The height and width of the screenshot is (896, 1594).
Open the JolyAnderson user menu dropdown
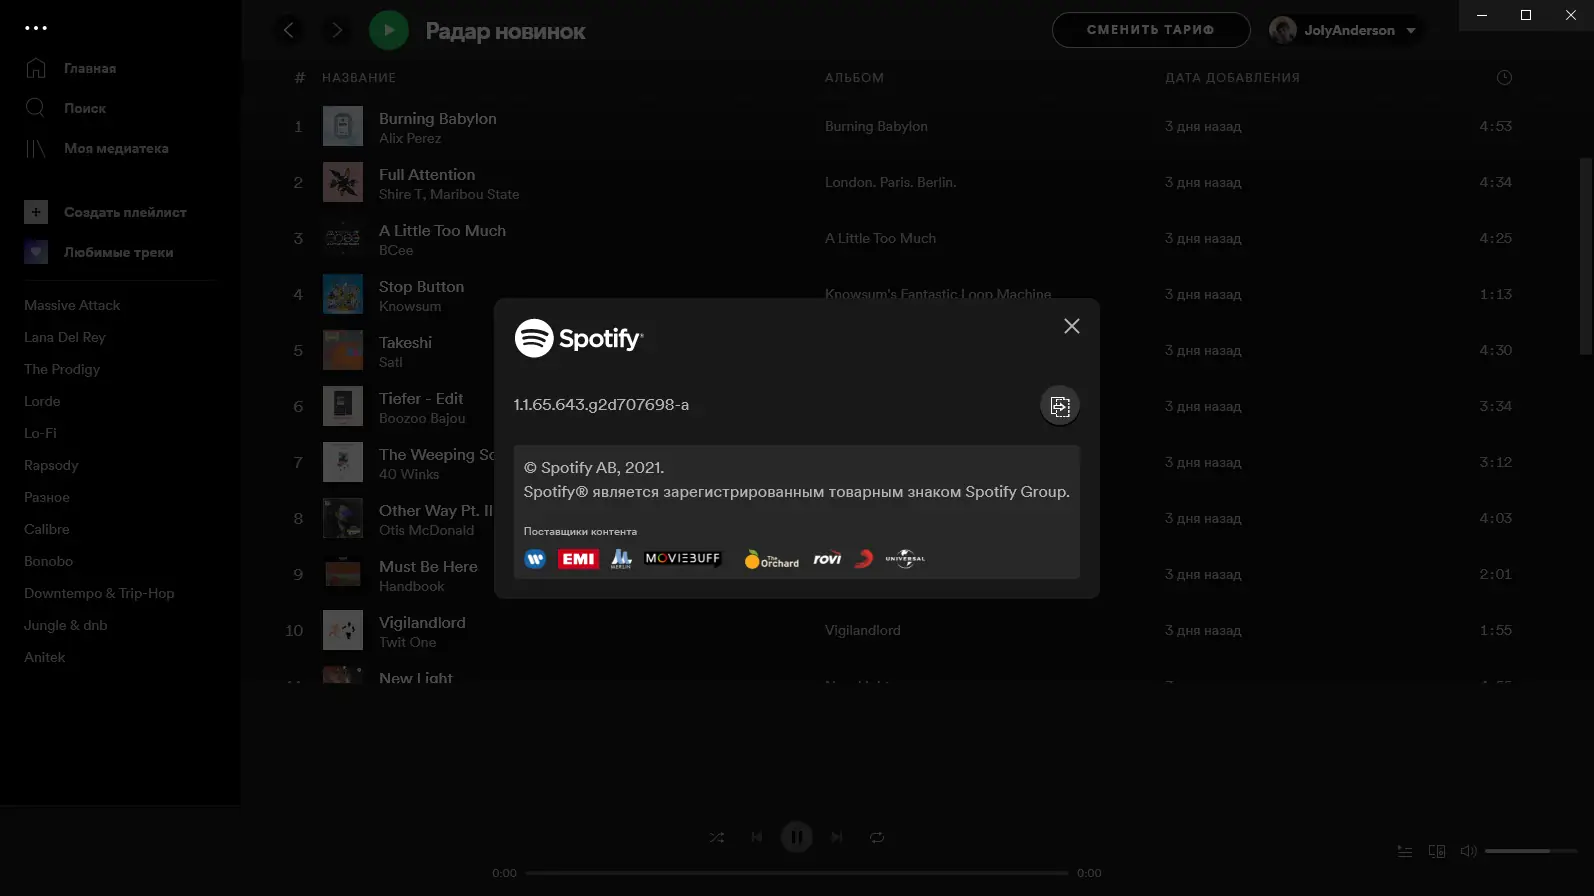[1411, 30]
